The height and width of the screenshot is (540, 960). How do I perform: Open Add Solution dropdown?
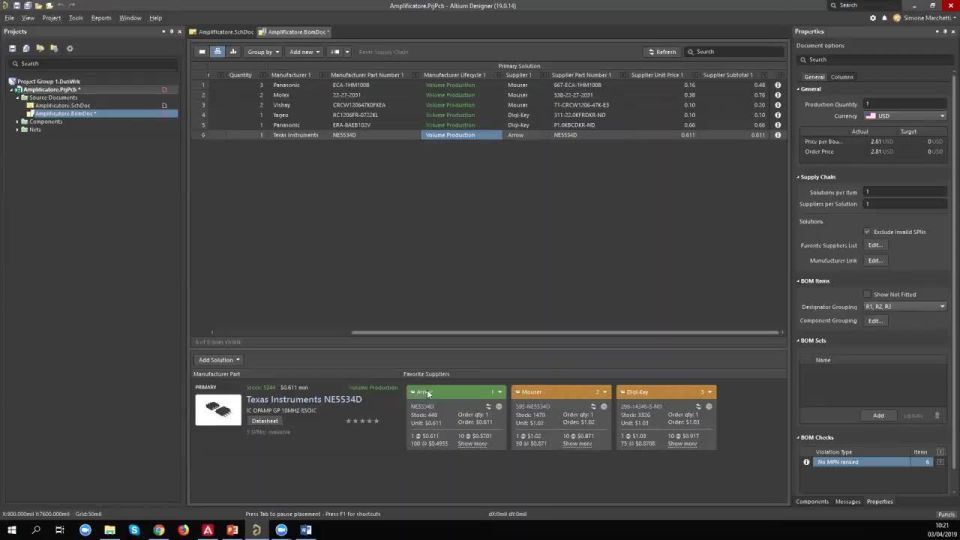(219, 360)
